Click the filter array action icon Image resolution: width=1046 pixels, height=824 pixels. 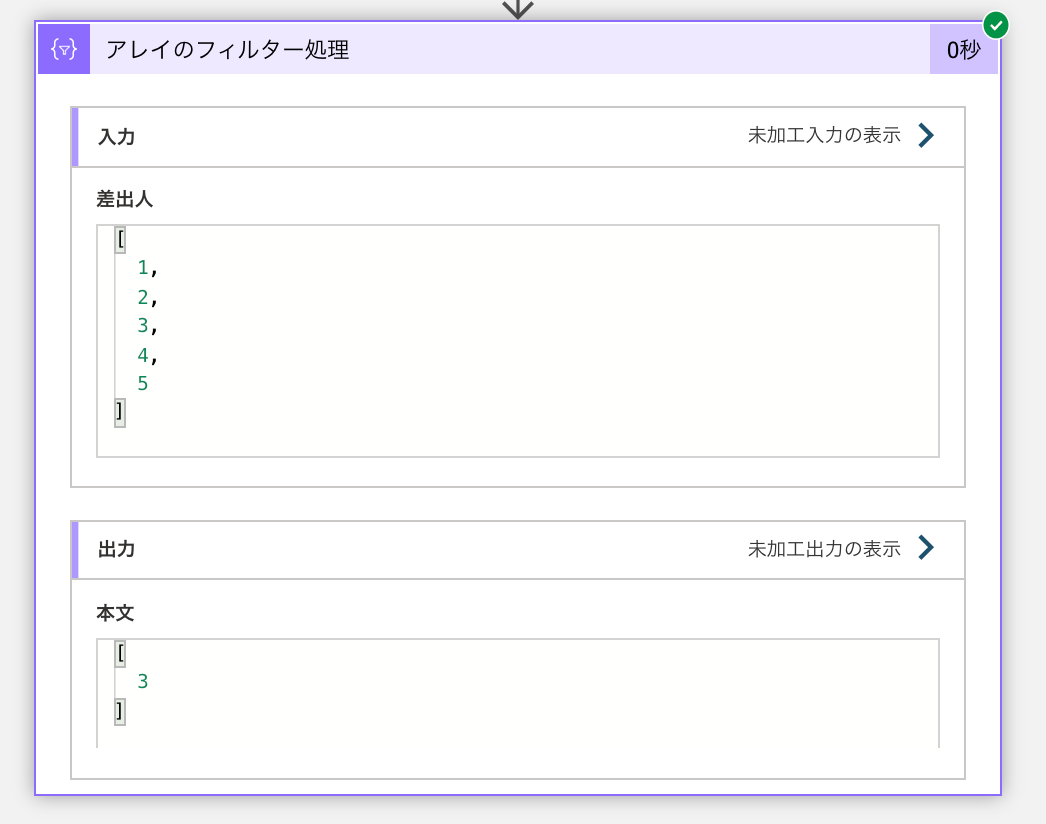(64, 49)
